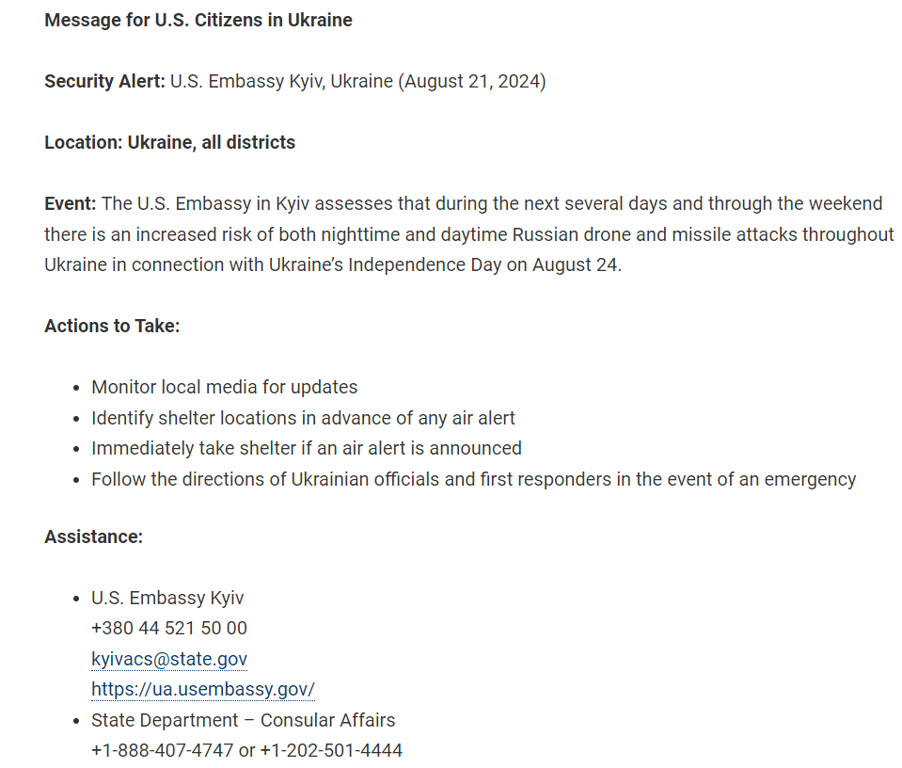This screenshot has height=768, width=902.
Task: Click the embassy phone number +380 44 521 50 00
Action: pos(169,628)
